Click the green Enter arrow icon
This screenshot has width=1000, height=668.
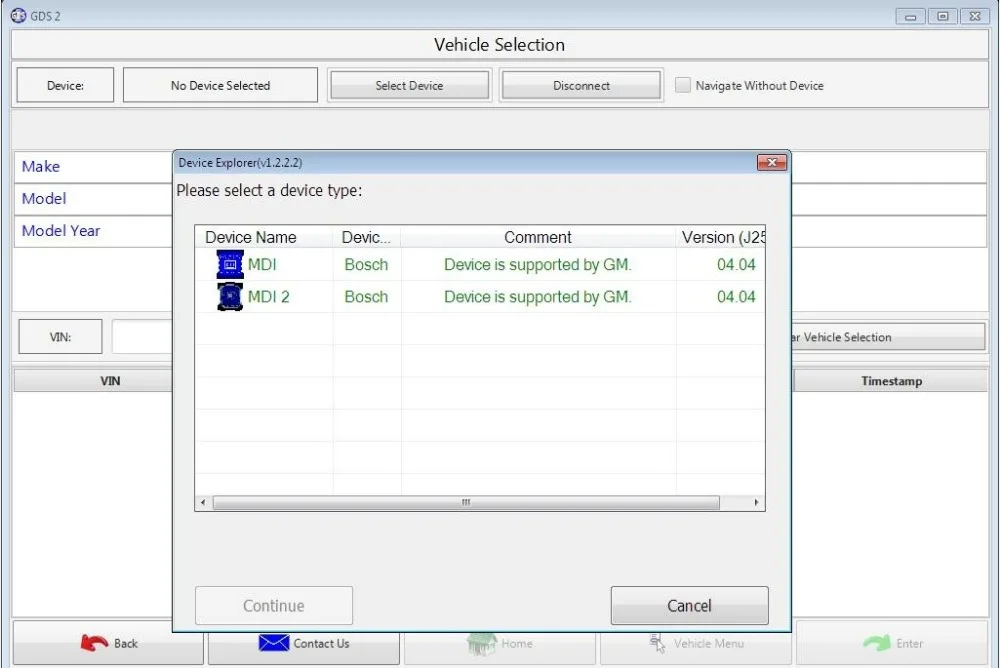(x=876, y=642)
